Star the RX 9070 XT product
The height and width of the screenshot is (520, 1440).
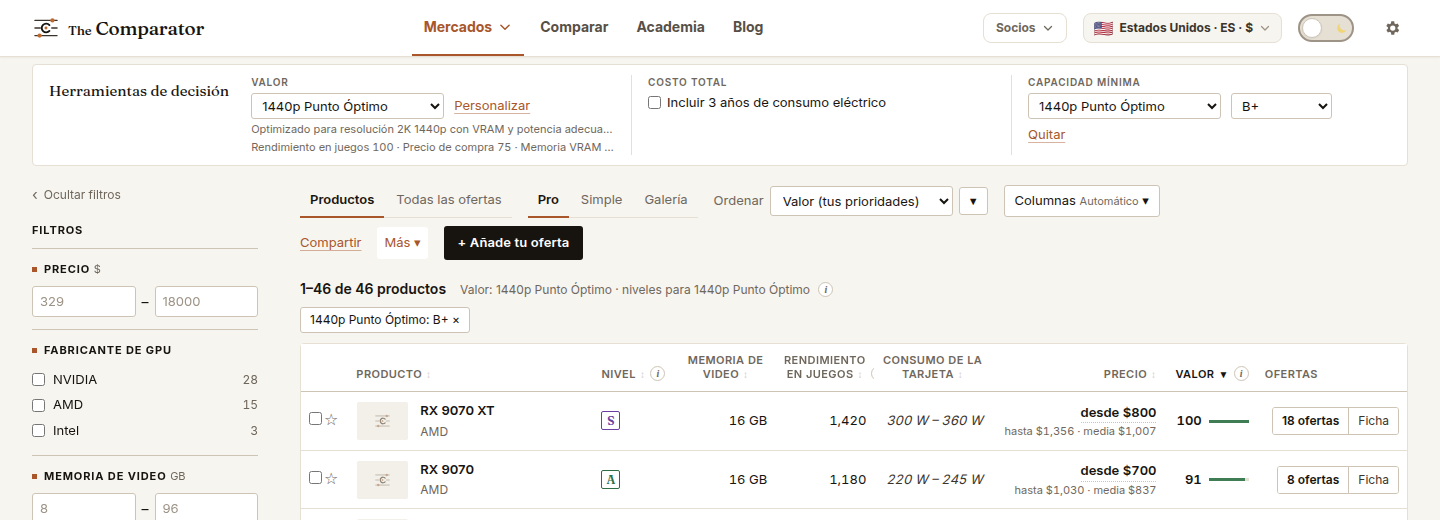(x=332, y=420)
